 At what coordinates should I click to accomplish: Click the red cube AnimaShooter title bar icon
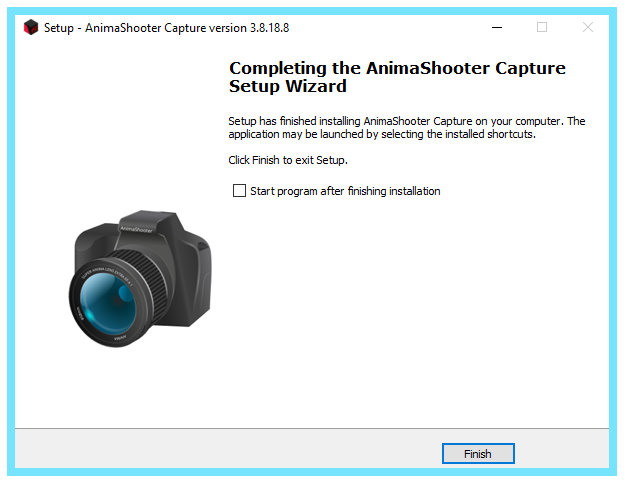(31, 27)
